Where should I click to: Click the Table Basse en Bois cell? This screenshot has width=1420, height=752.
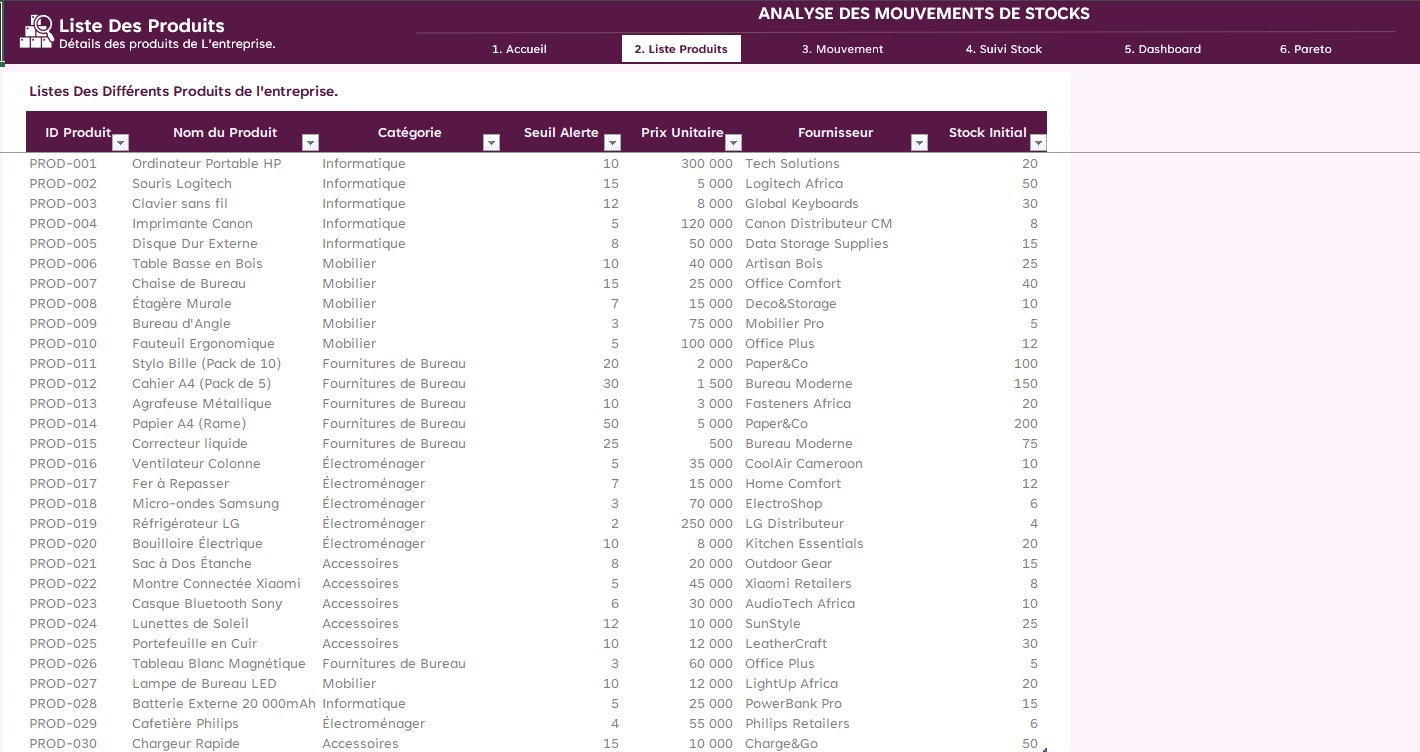(223, 263)
